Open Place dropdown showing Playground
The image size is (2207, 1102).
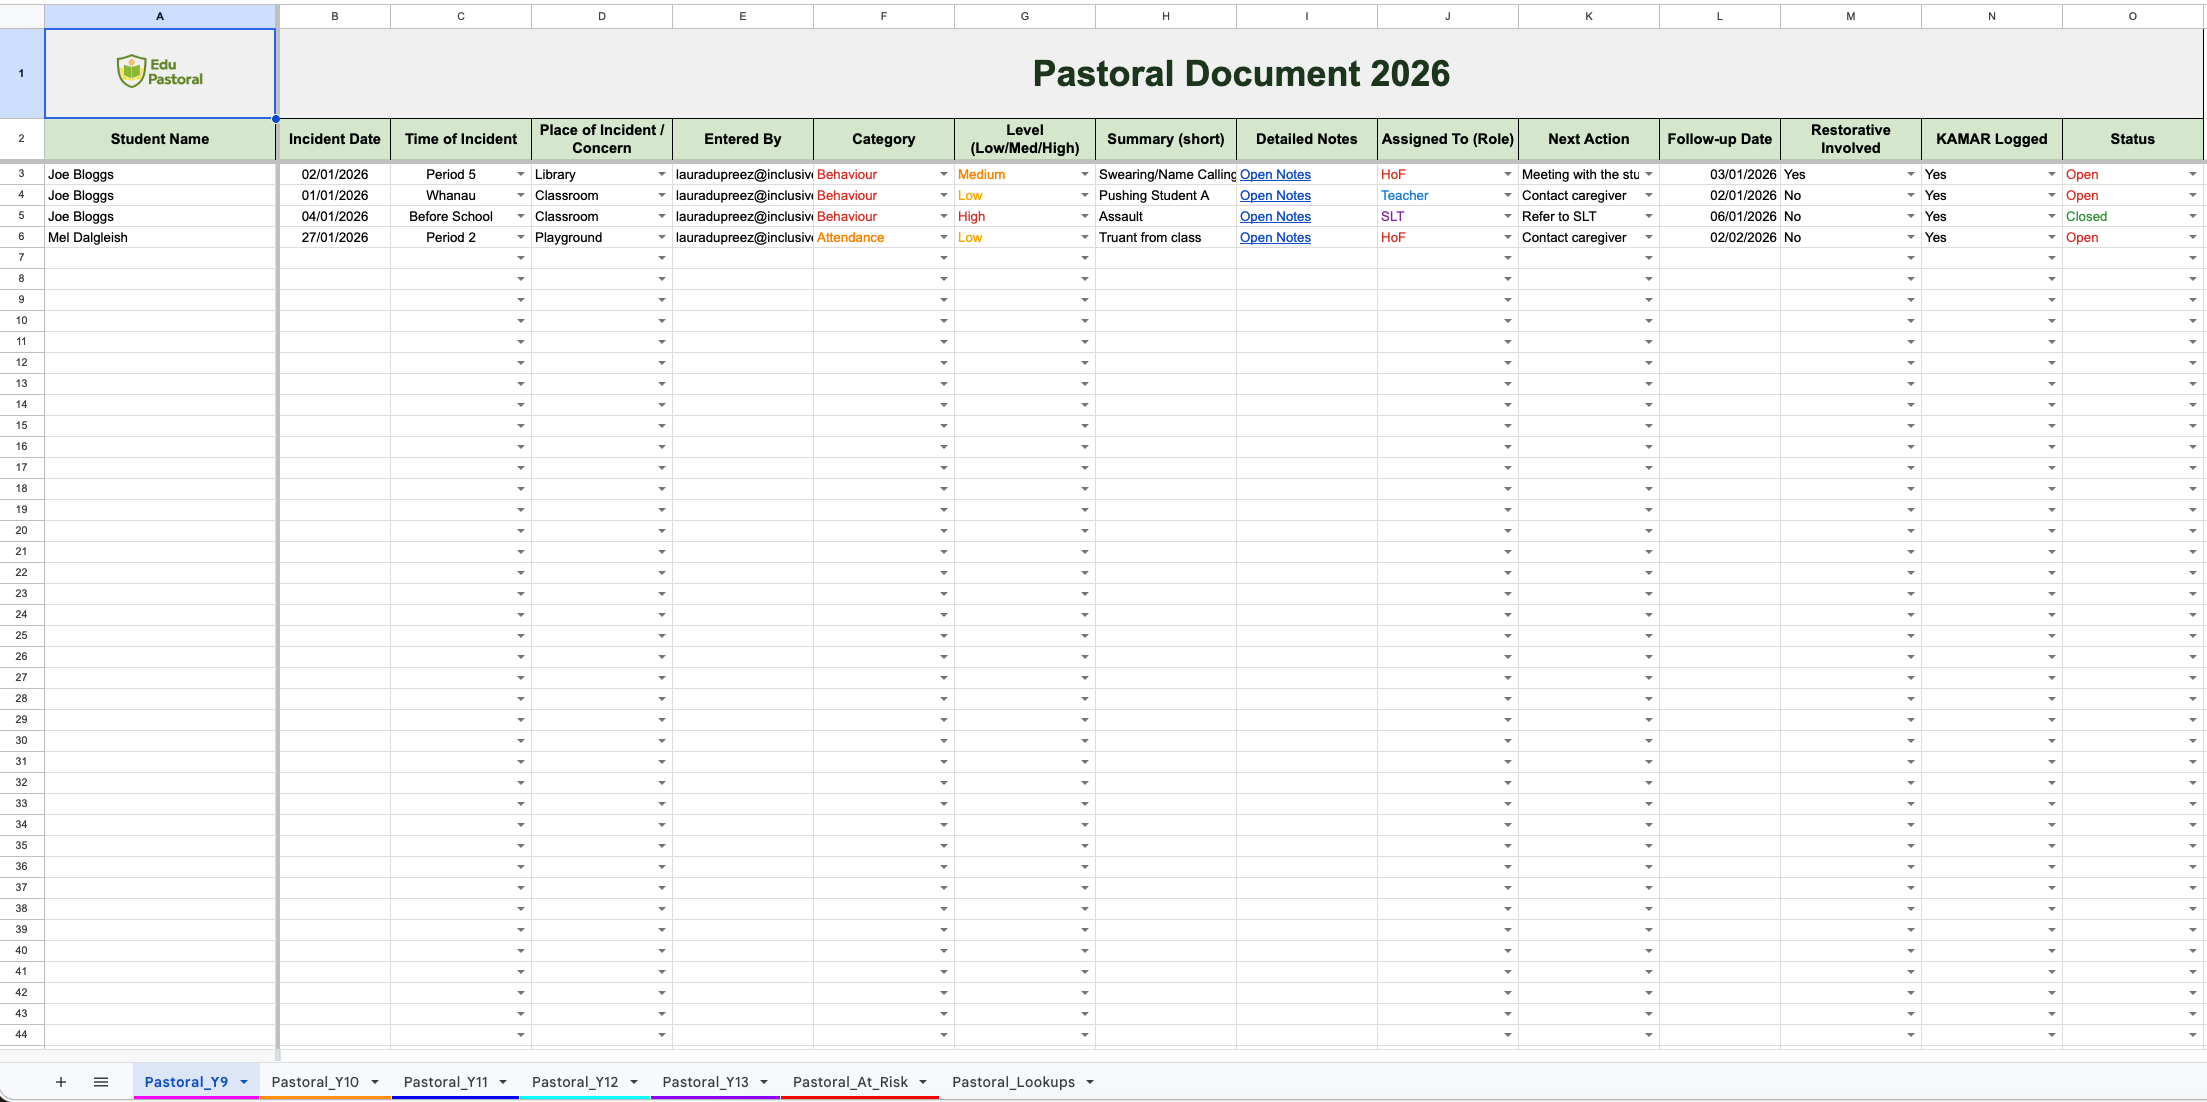(x=661, y=238)
